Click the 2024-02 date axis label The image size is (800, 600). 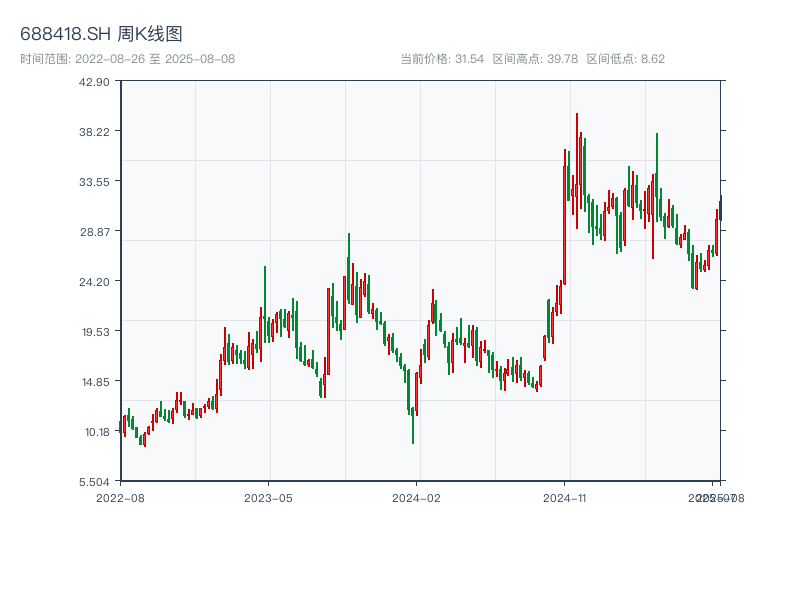[x=416, y=497]
